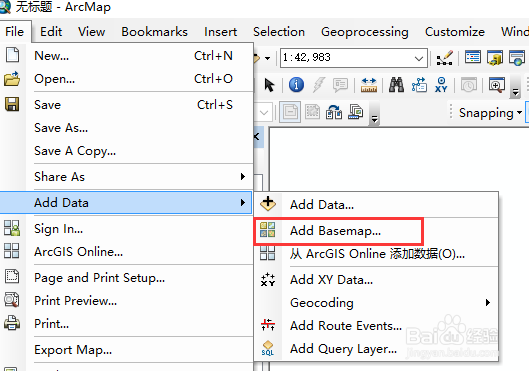Click the Find Route tool
Screen dimensions: 529x371
click(x=419, y=85)
